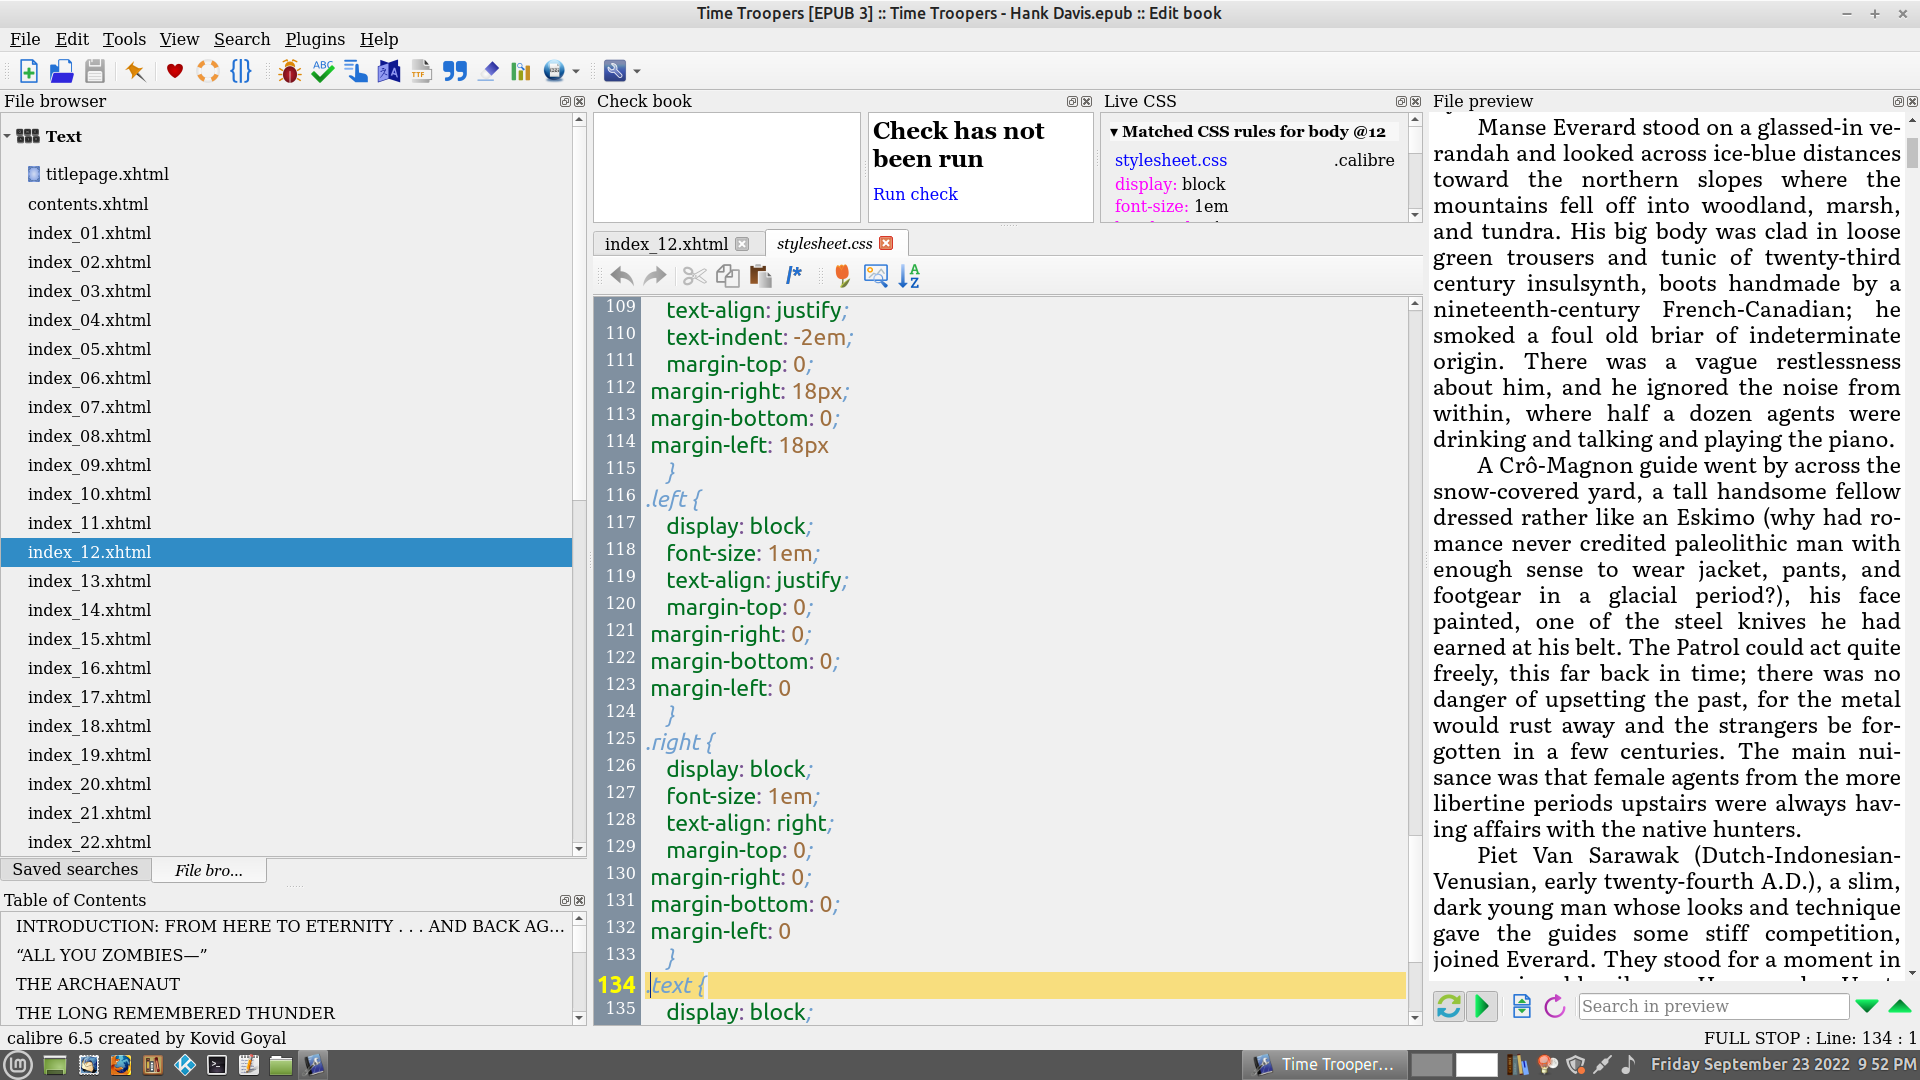
Task: Open the ABC spell check tool
Action: tap(322, 71)
